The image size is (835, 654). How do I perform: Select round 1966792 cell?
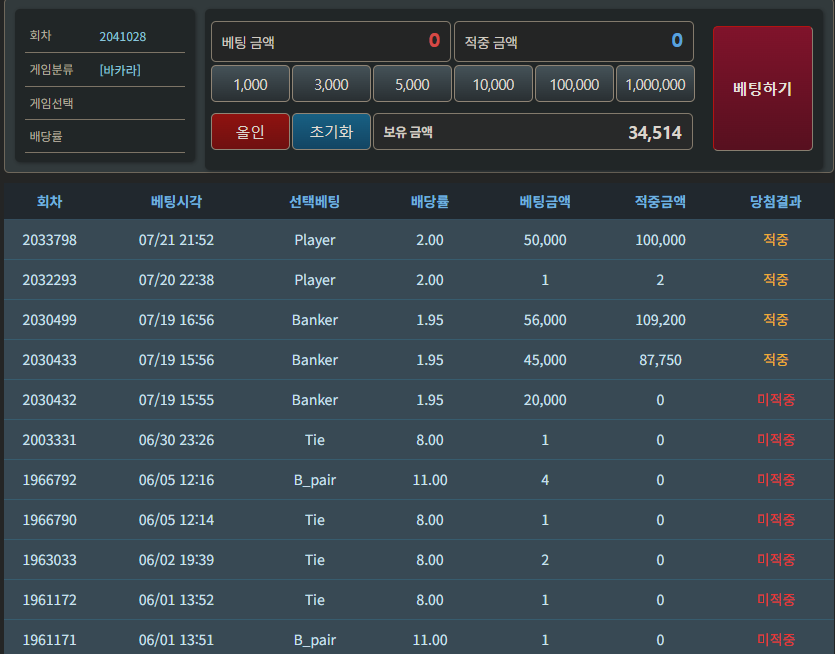50,480
